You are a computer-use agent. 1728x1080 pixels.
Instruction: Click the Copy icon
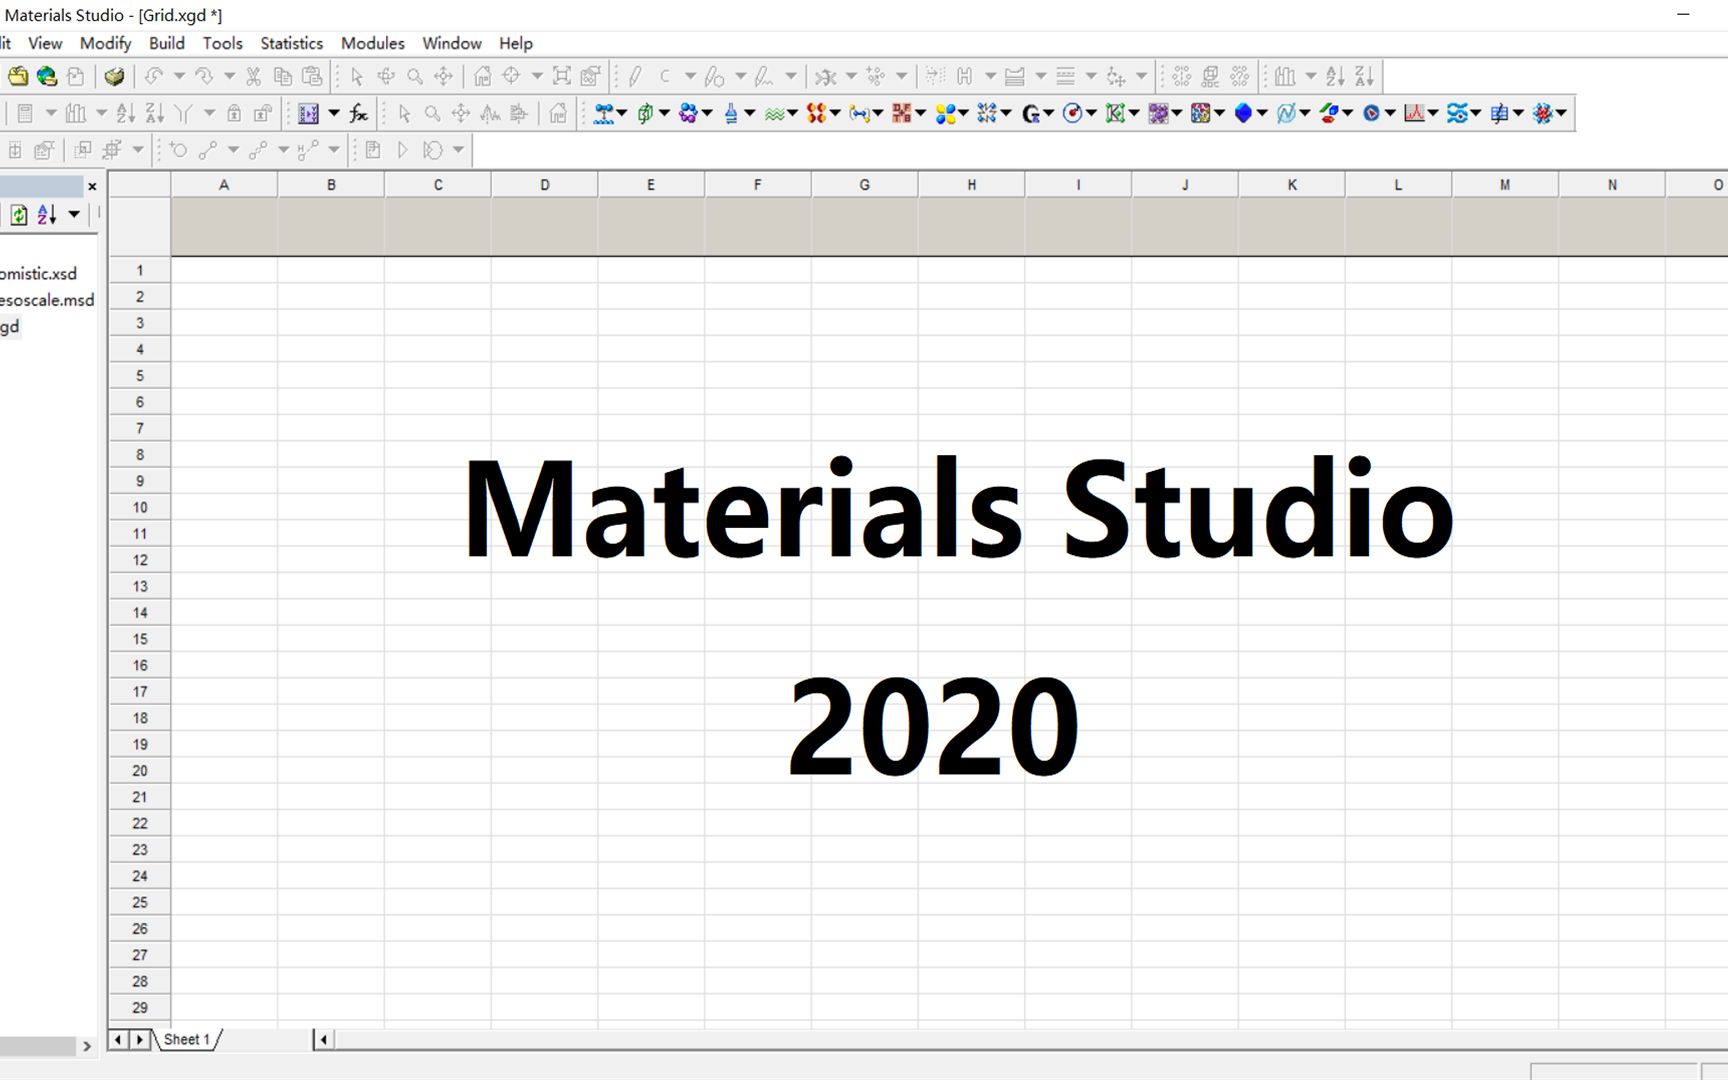(283, 76)
